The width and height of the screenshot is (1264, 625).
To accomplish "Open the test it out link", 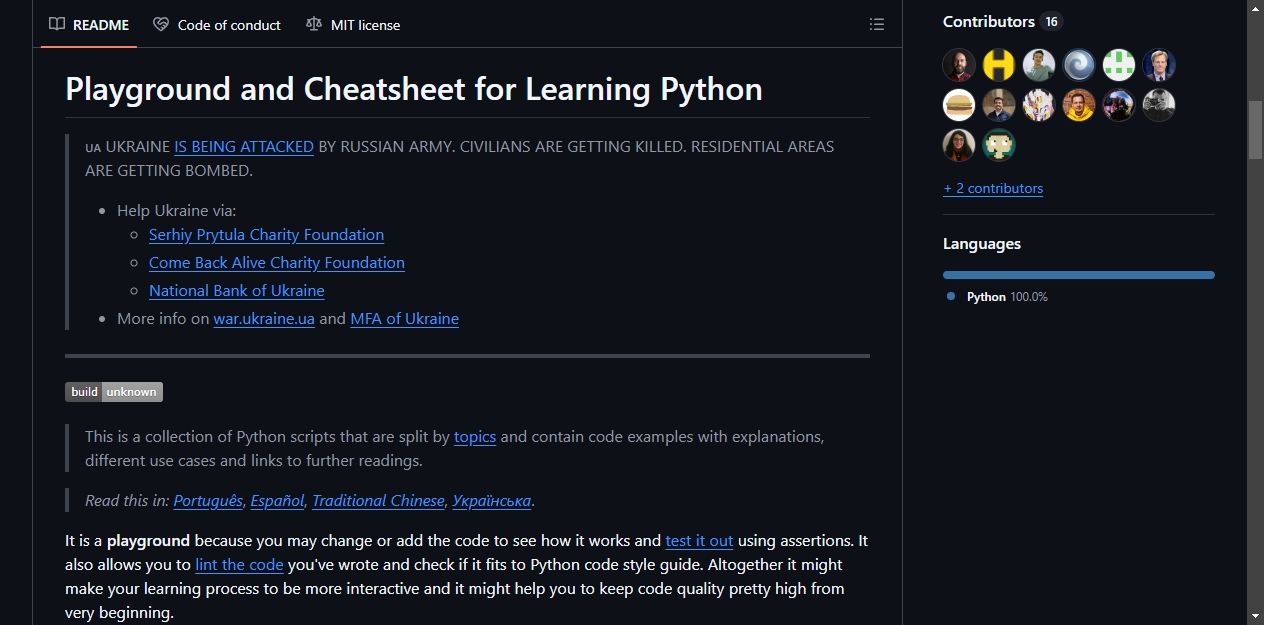I will click(699, 540).
